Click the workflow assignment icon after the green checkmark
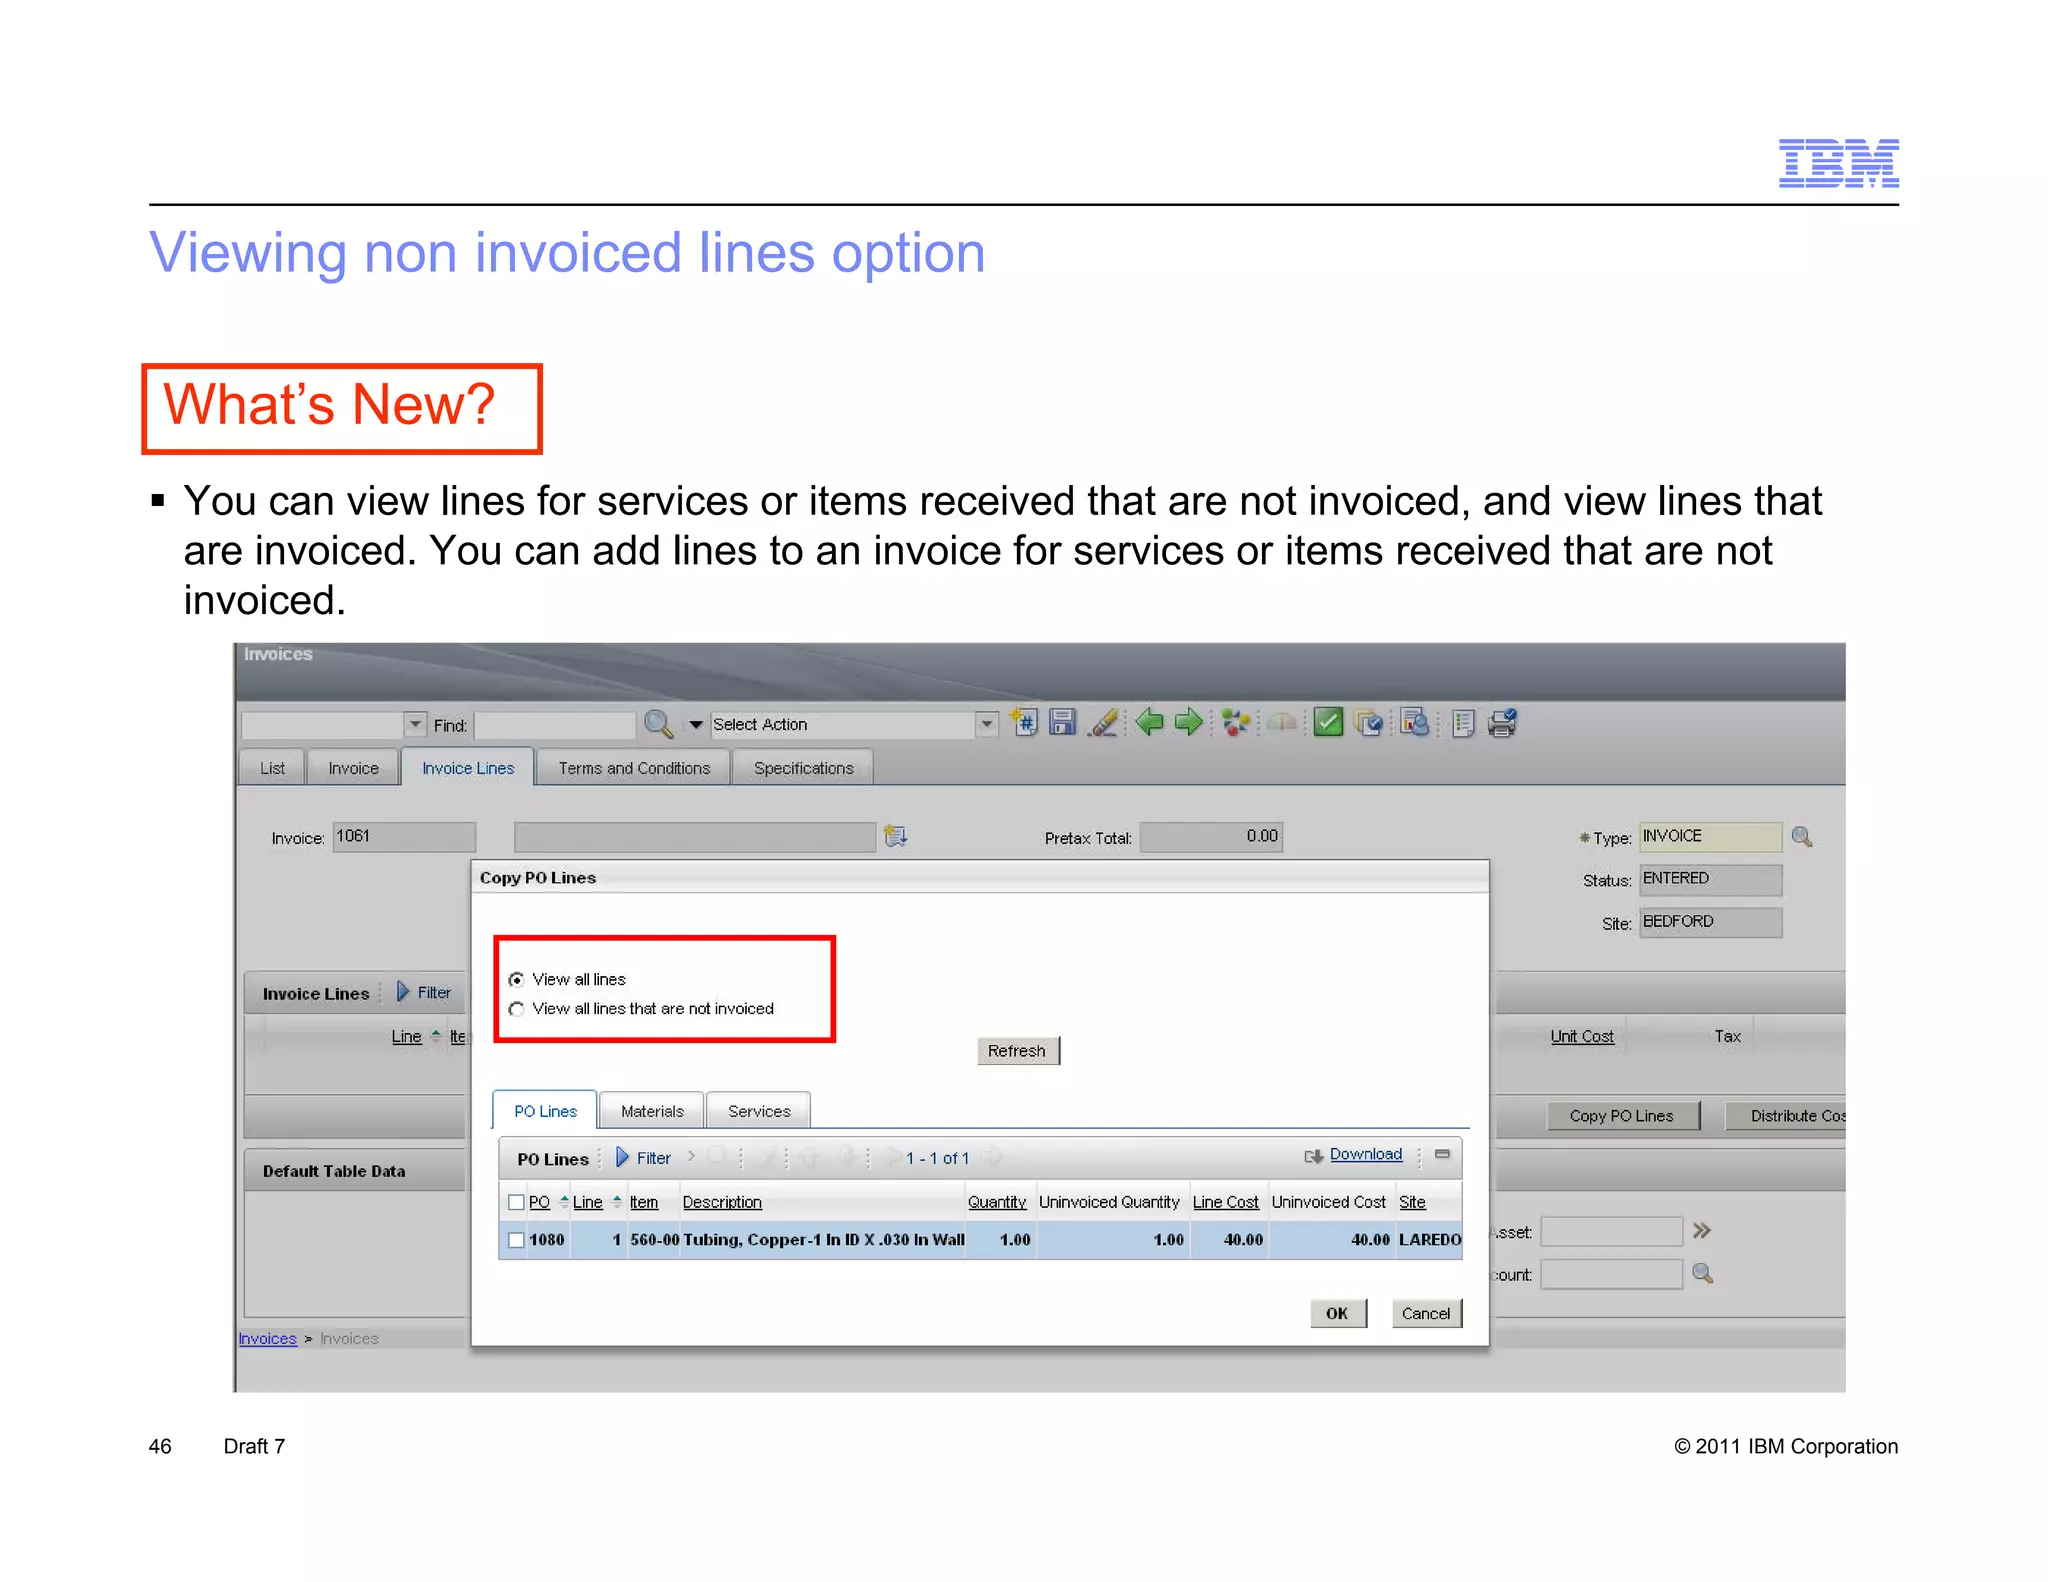The image size is (2048, 1582). (x=1368, y=722)
